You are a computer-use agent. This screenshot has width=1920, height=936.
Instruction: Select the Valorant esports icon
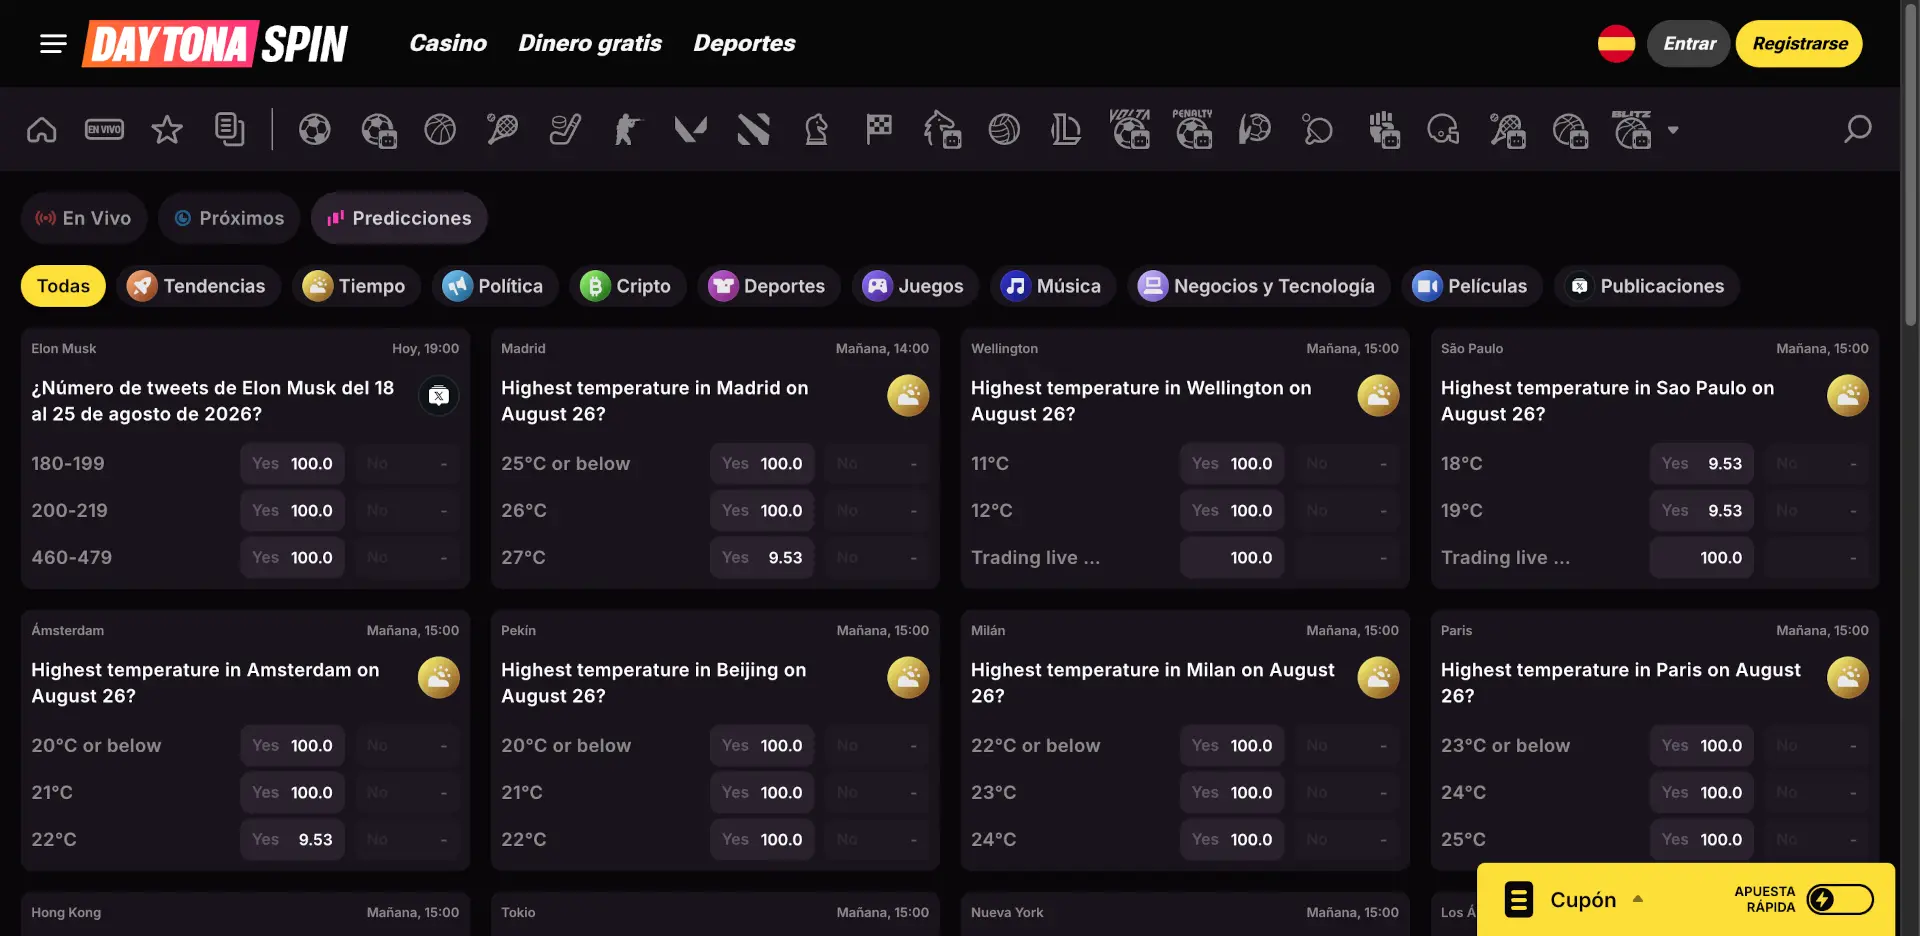click(690, 129)
